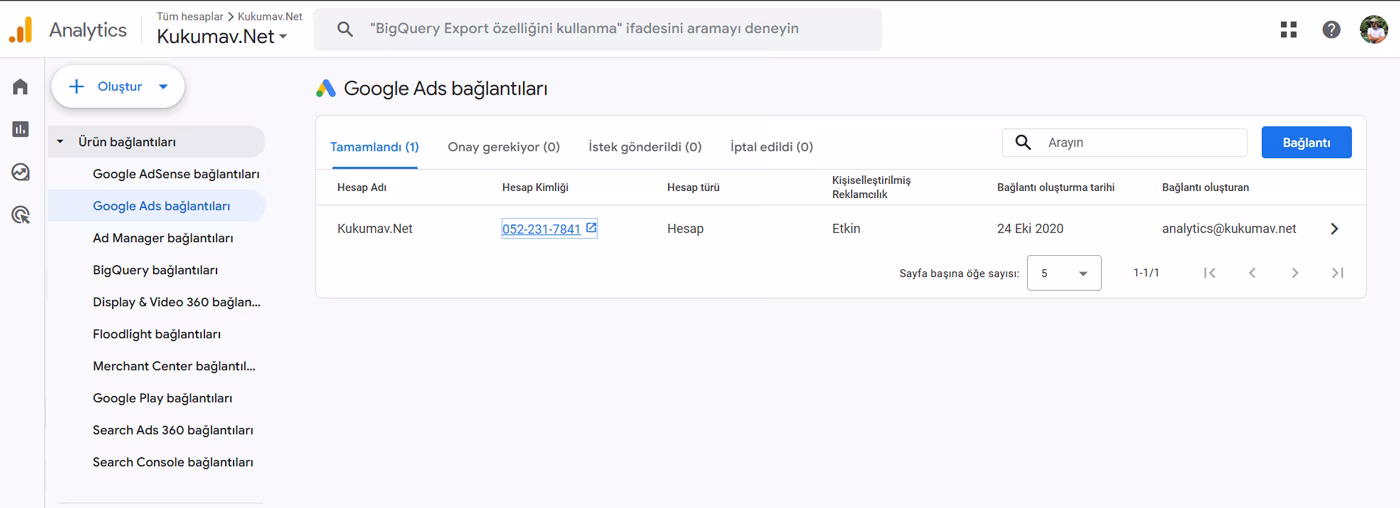1400x508 pixels.
Task: Click the 24 Eki 2020 date cell
Action: [1030, 229]
